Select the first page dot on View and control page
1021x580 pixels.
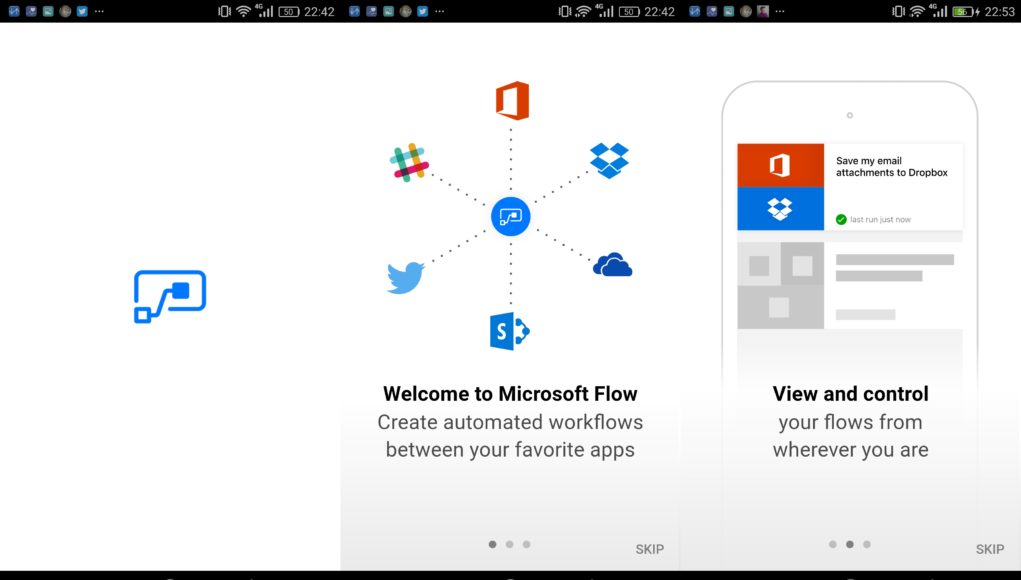(833, 544)
